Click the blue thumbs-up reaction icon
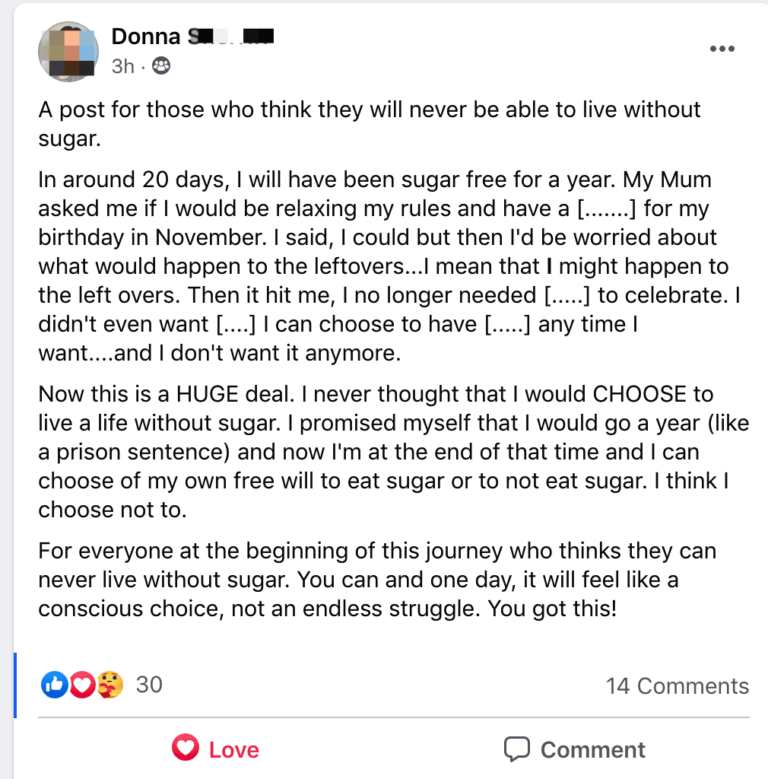This screenshot has width=768, height=779. (54, 684)
